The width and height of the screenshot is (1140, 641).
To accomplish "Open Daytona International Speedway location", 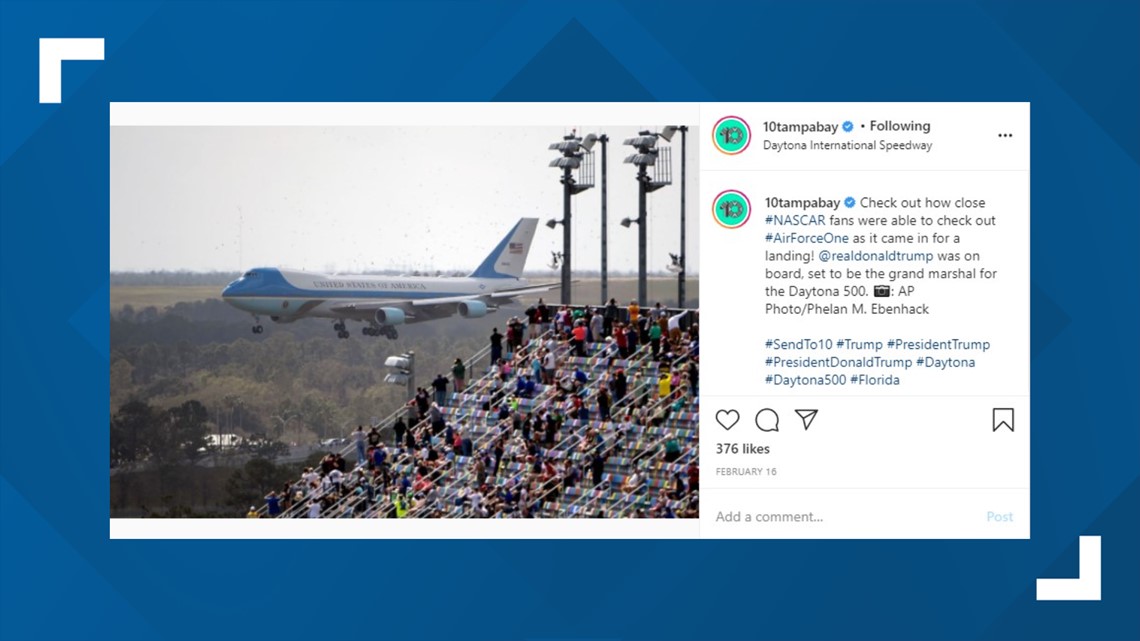I will point(847,145).
